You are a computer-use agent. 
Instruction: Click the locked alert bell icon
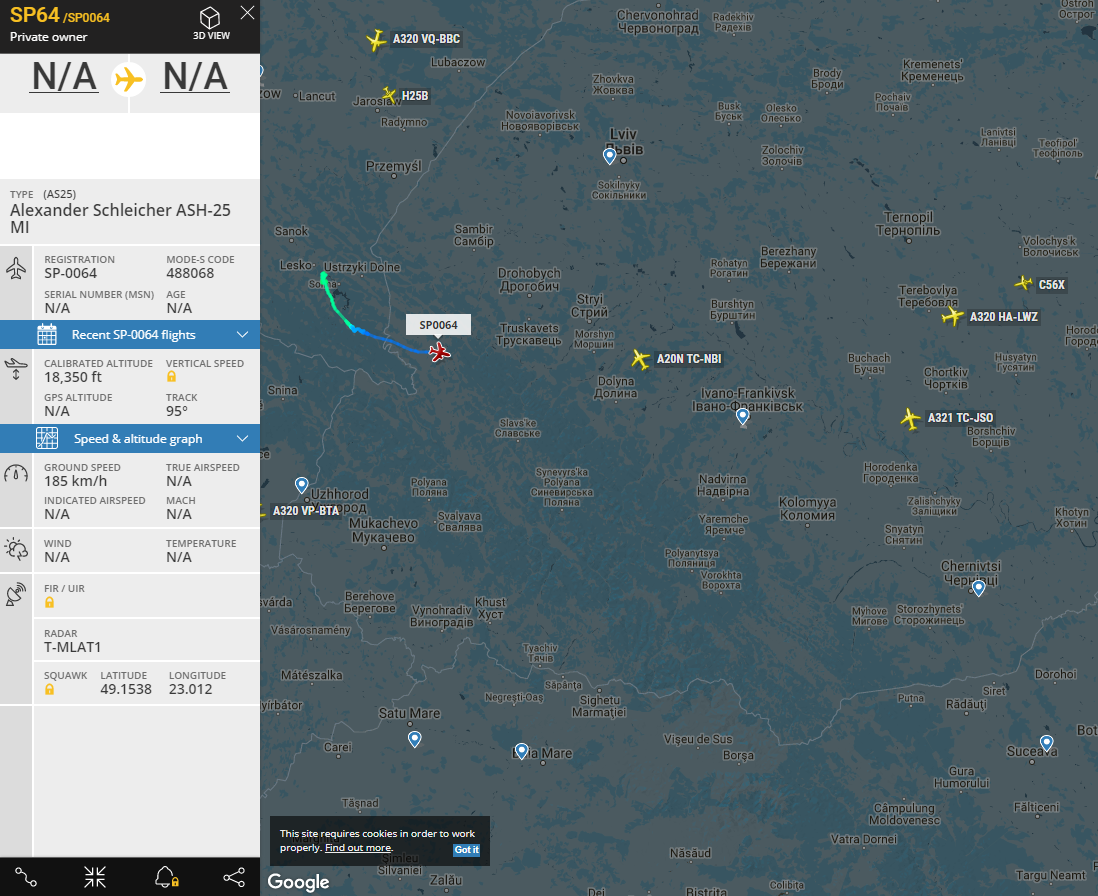point(167,877)
